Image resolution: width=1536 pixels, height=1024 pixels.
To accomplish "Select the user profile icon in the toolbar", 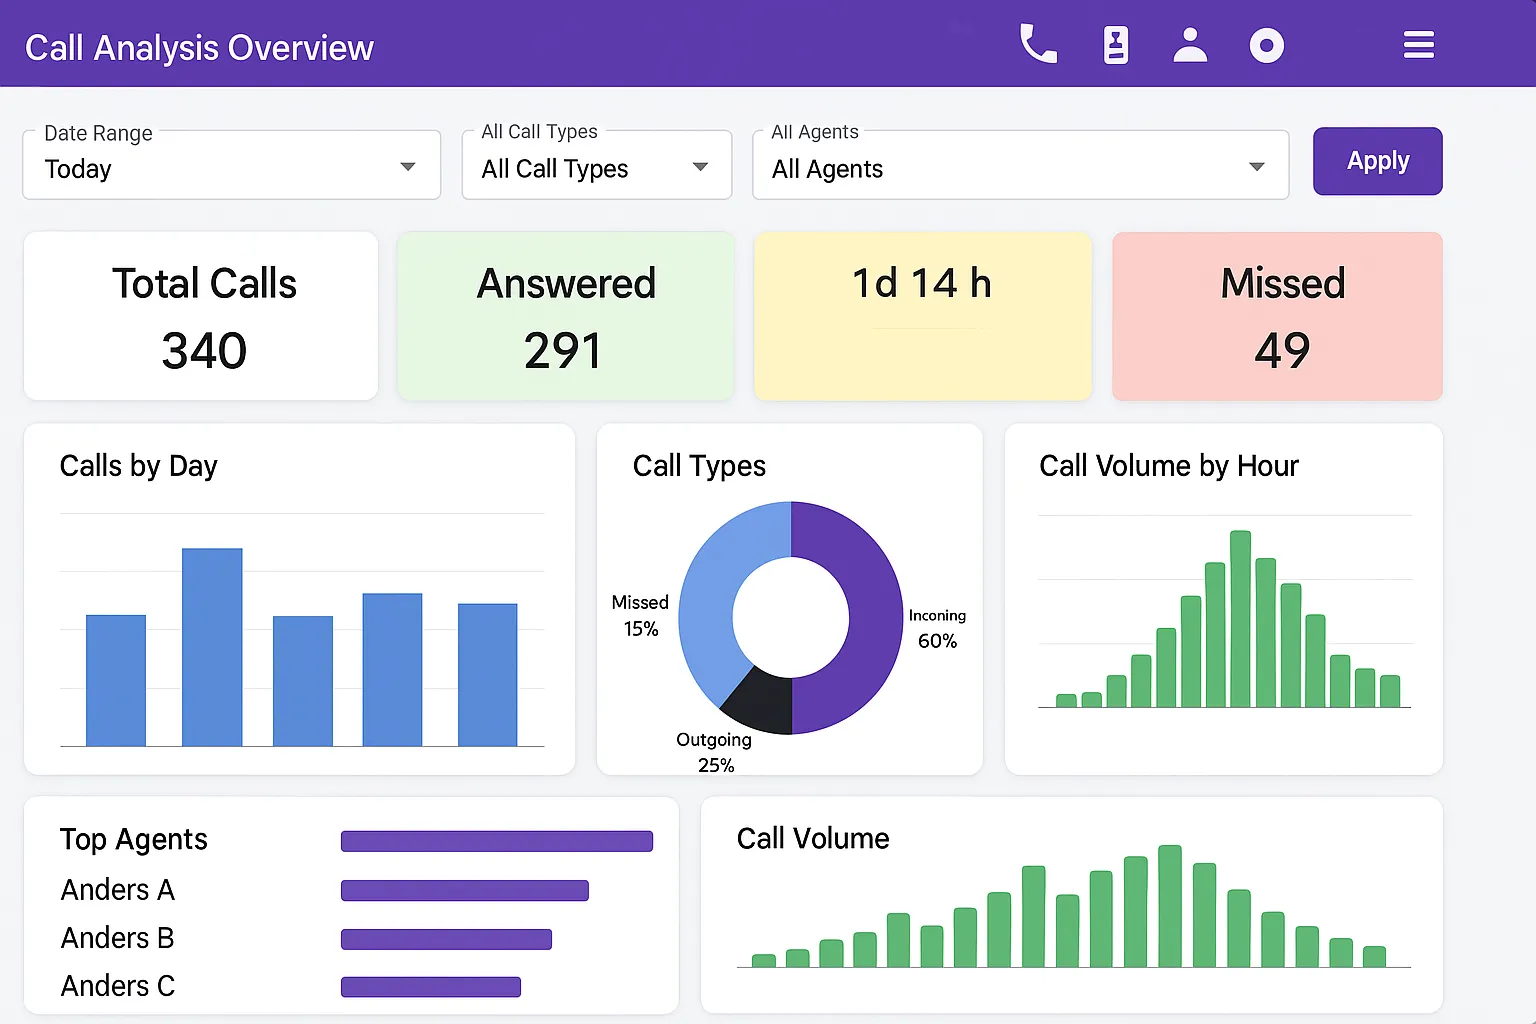I will (1190, 44).
